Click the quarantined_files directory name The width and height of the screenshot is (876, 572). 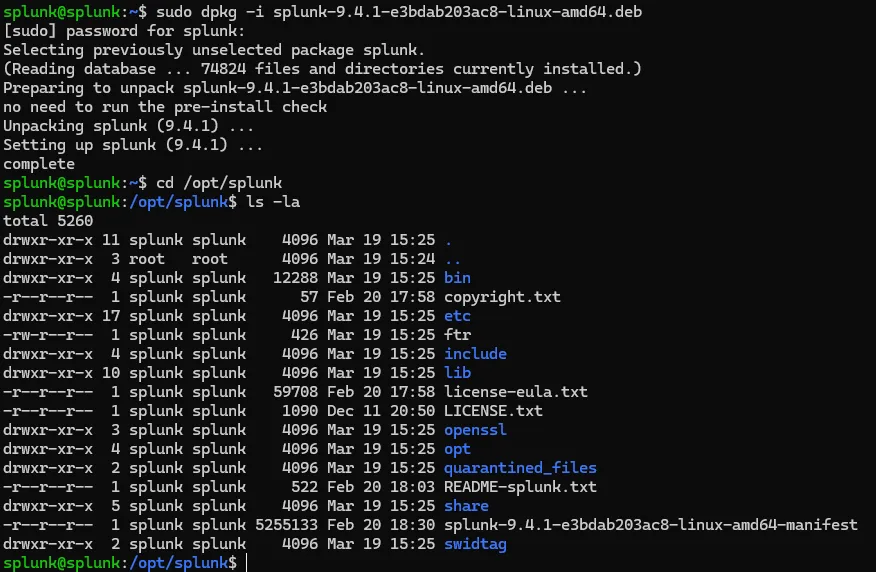(x=520, y=468)
